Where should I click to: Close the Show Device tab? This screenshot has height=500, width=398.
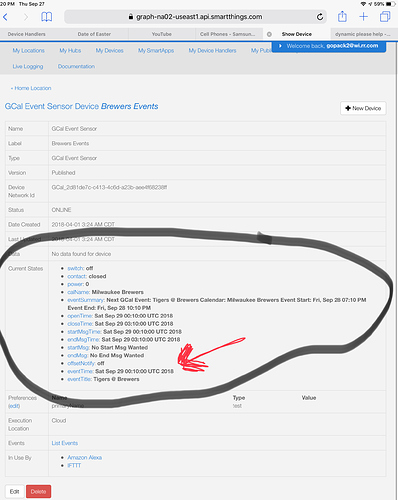269,34
